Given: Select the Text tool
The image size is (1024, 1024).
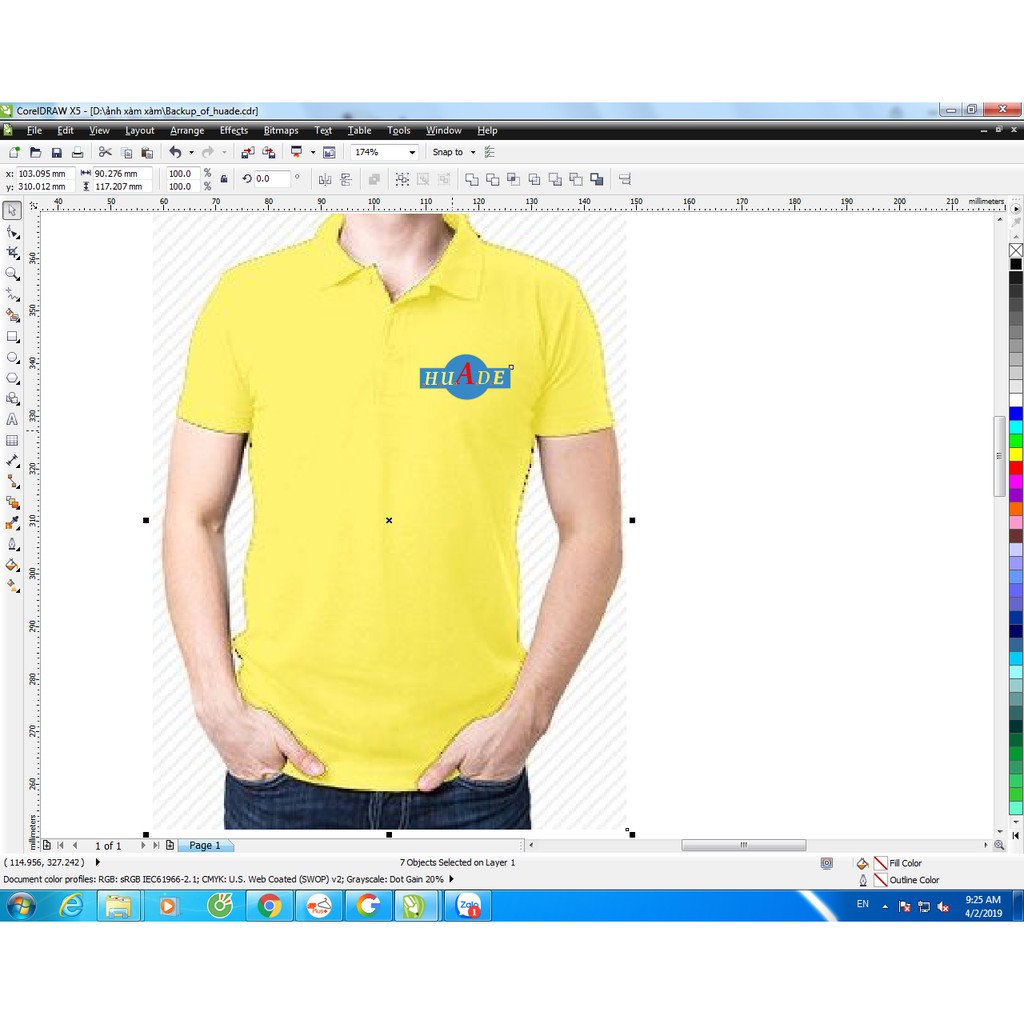Looking at the screenshot, I should (13, 420).
